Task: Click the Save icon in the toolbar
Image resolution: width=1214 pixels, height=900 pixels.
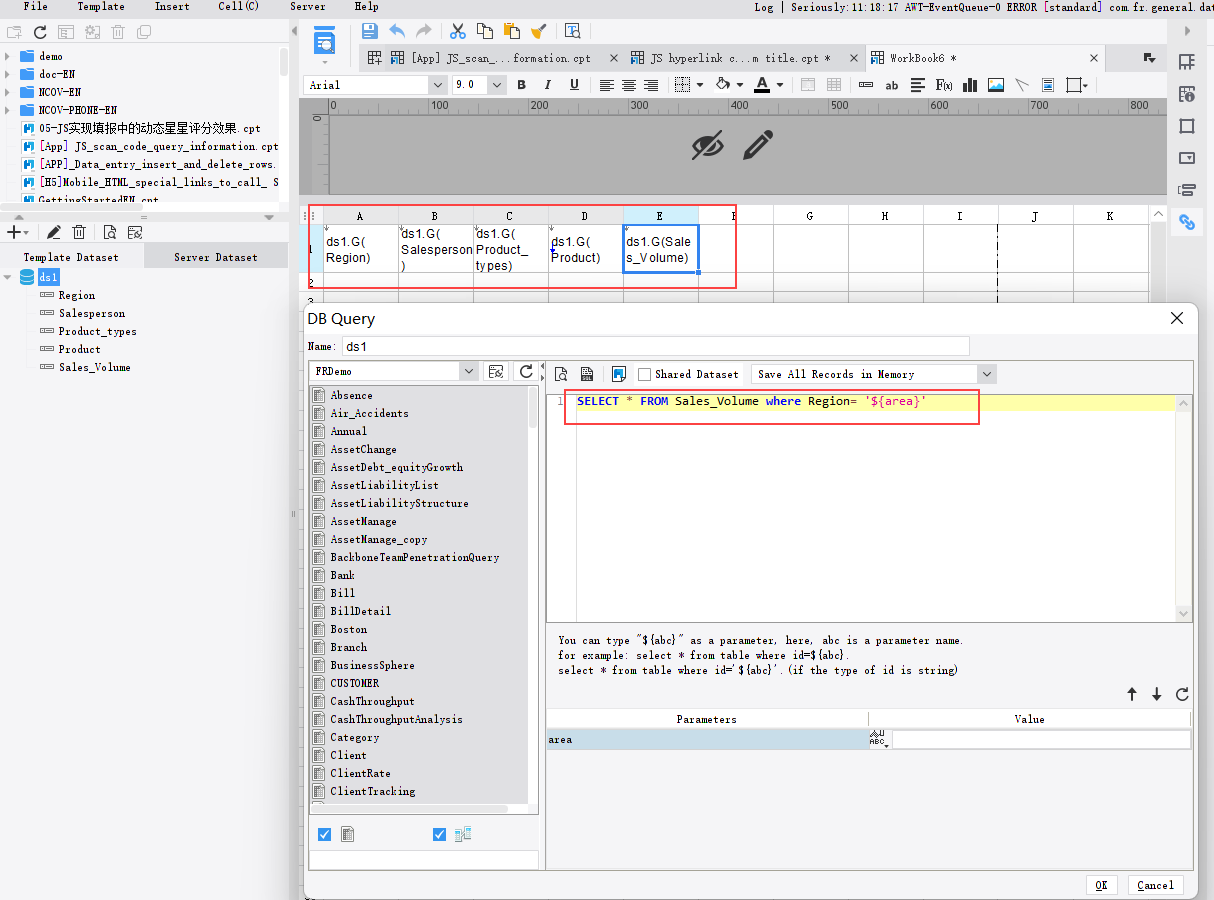Action: coord(370,31)
